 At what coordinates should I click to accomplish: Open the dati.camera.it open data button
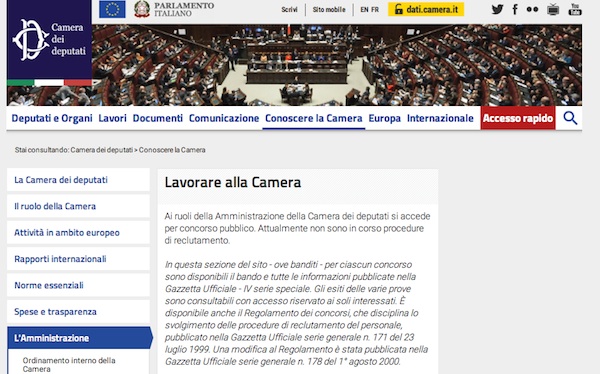point(426,9)
